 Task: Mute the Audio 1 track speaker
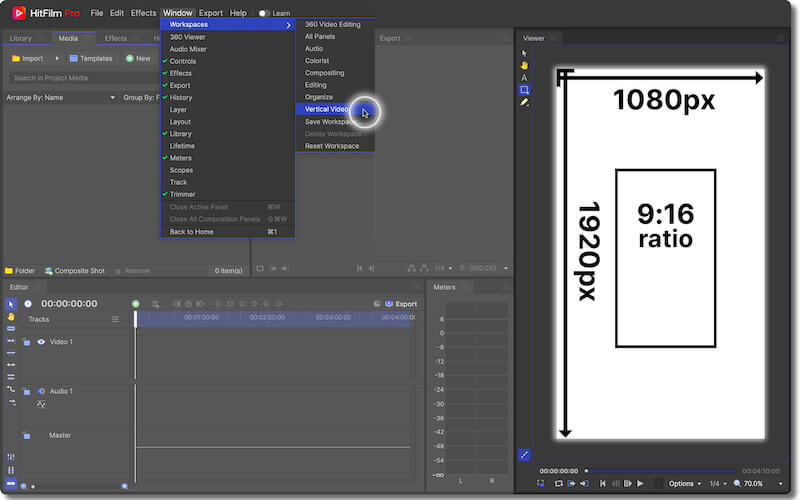tap(41, 391)
